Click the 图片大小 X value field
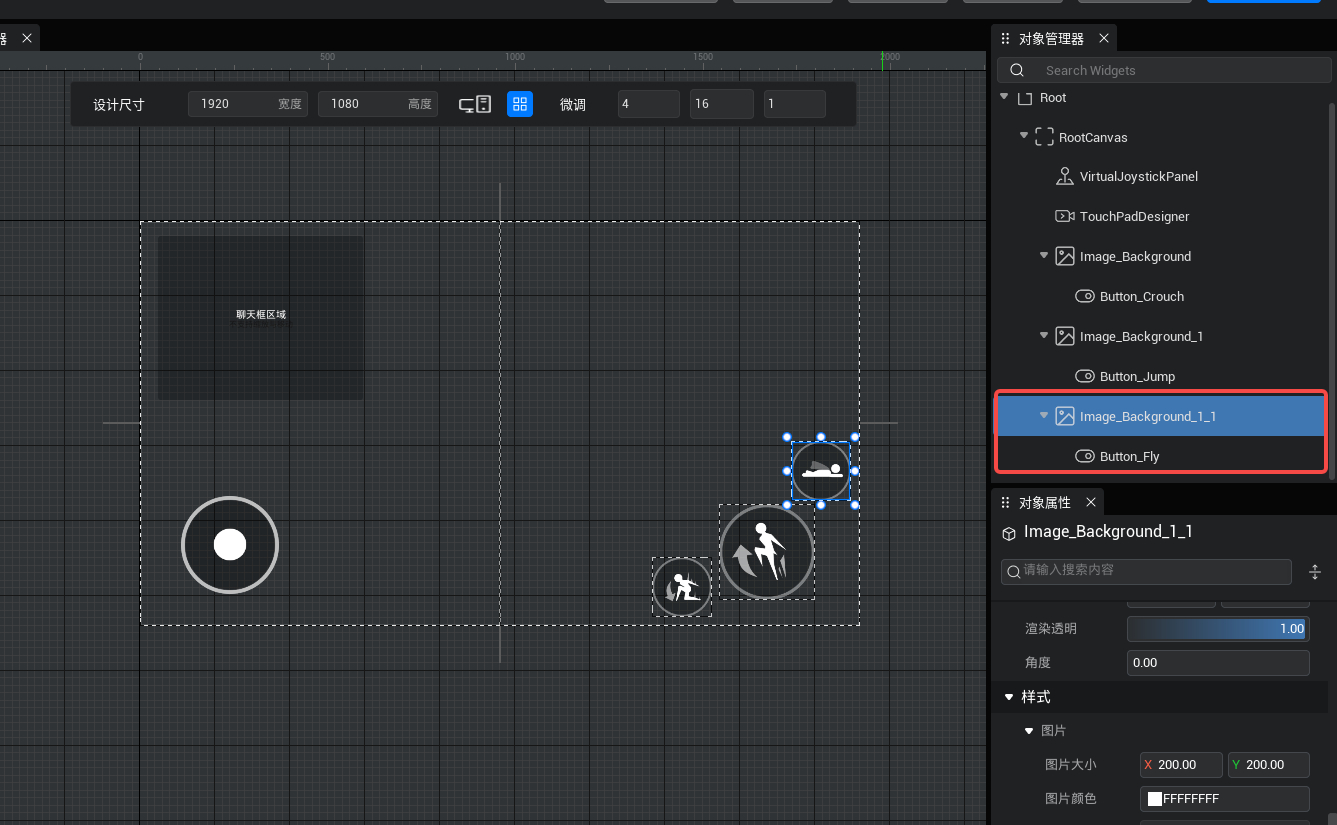1337x825 pixels. 1181,765
